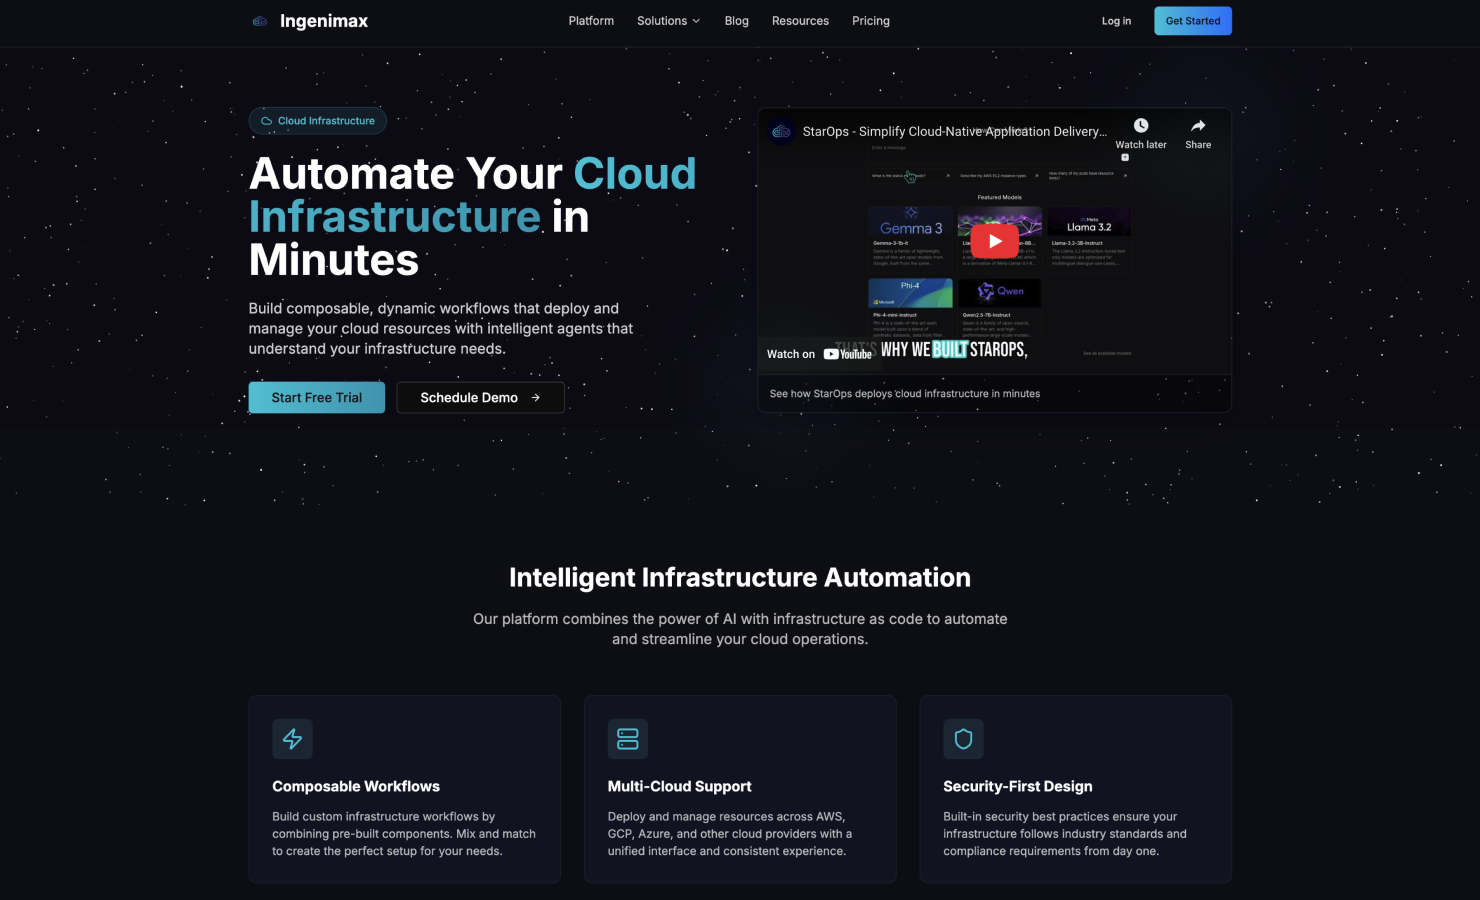Click the StarOps channel avatar in video

(x=782, y=131)
